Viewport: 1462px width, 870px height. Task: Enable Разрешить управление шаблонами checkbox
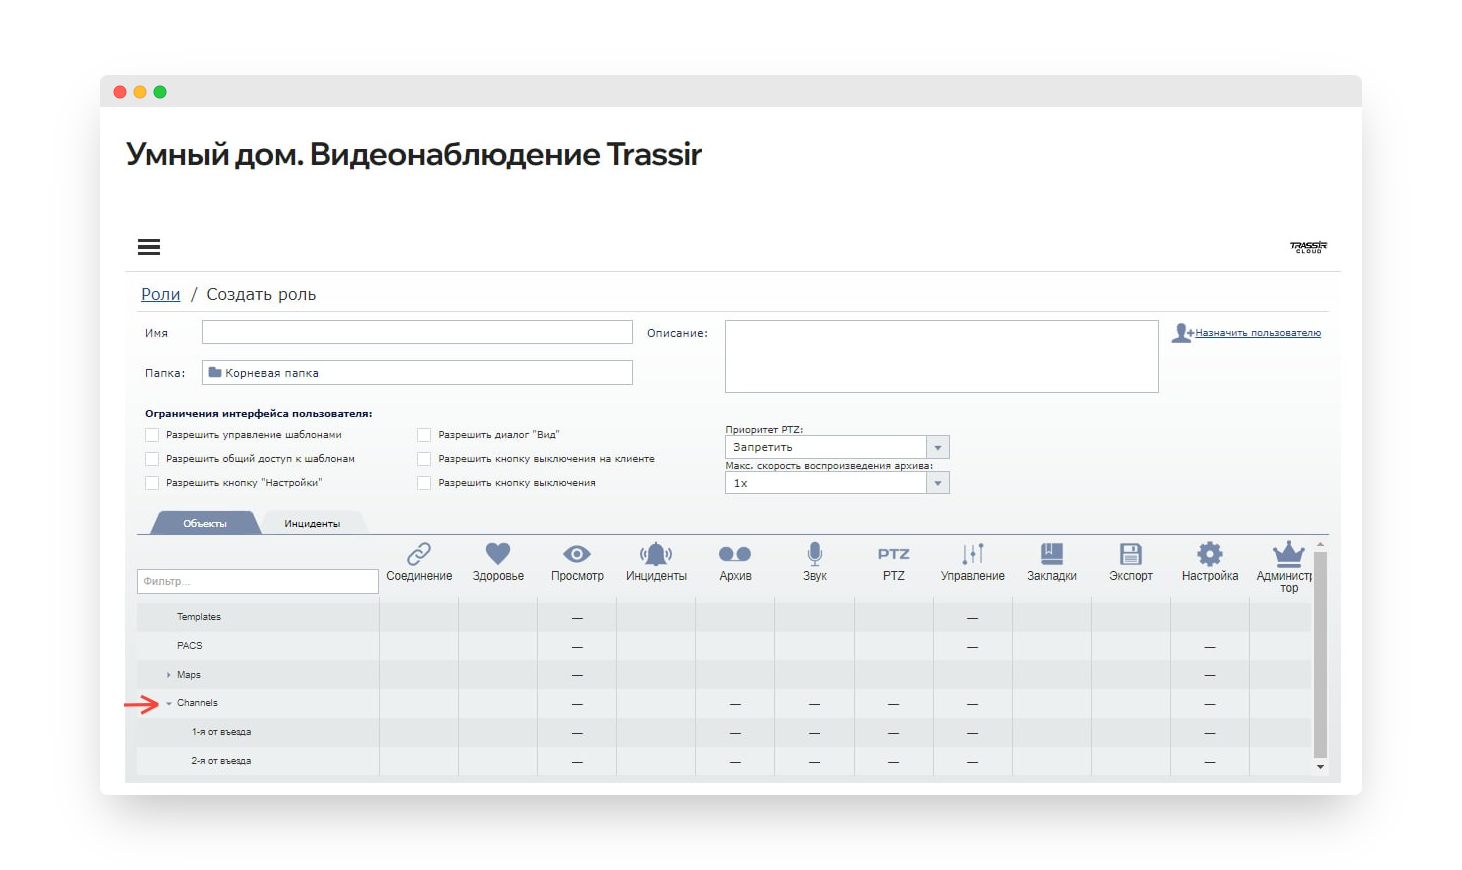152,435
